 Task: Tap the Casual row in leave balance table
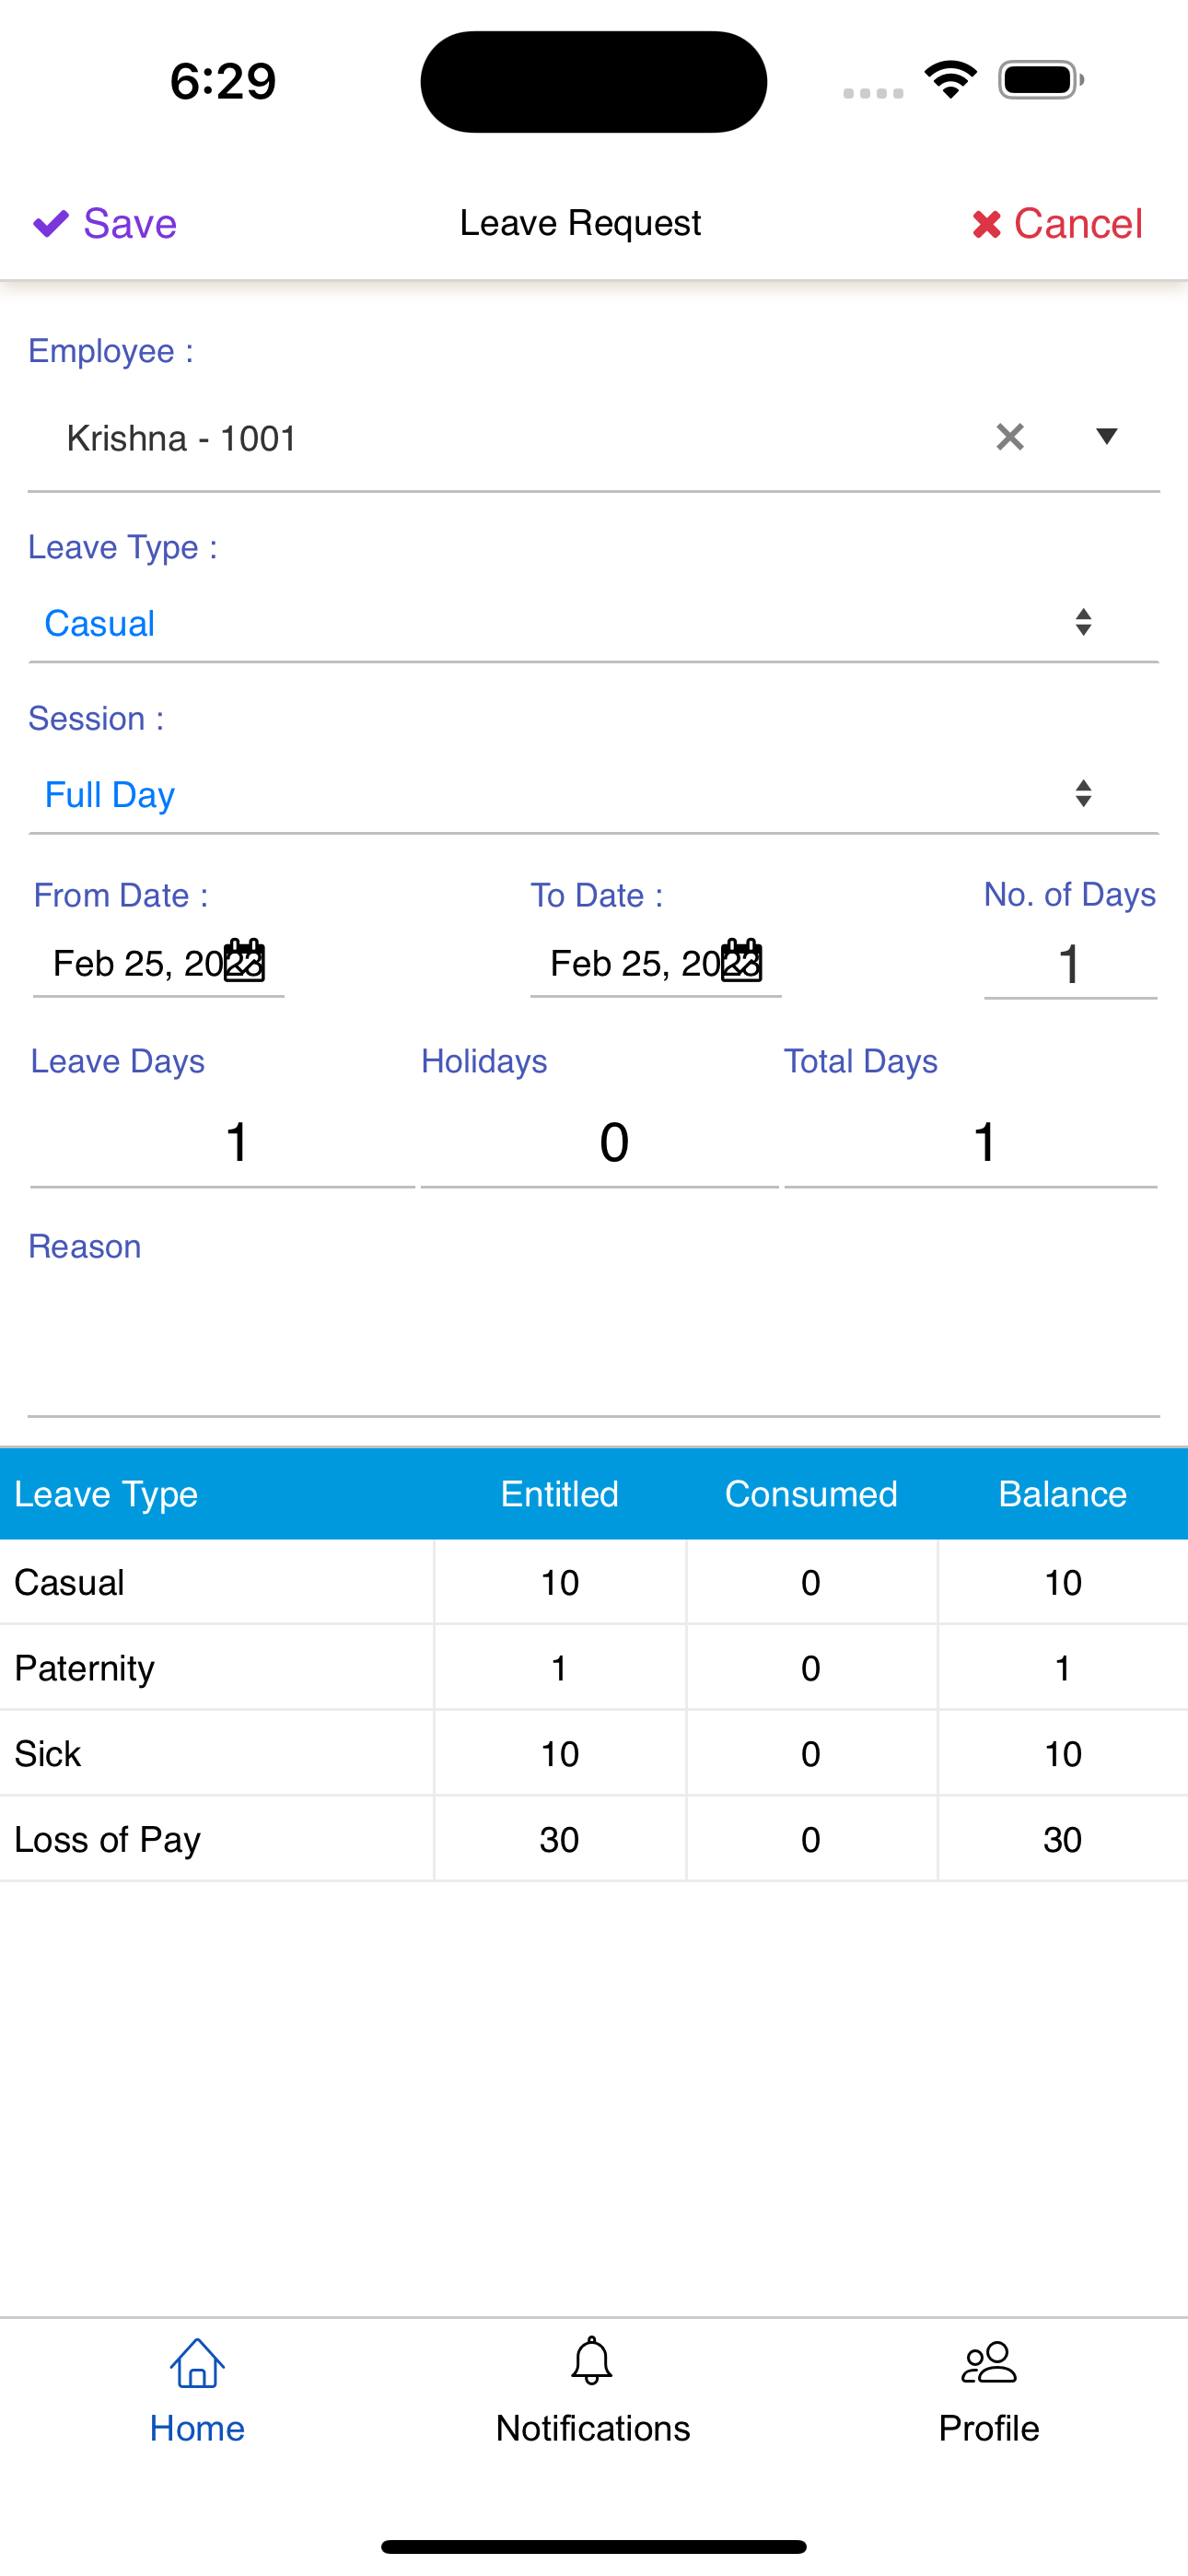point(594,1583)
